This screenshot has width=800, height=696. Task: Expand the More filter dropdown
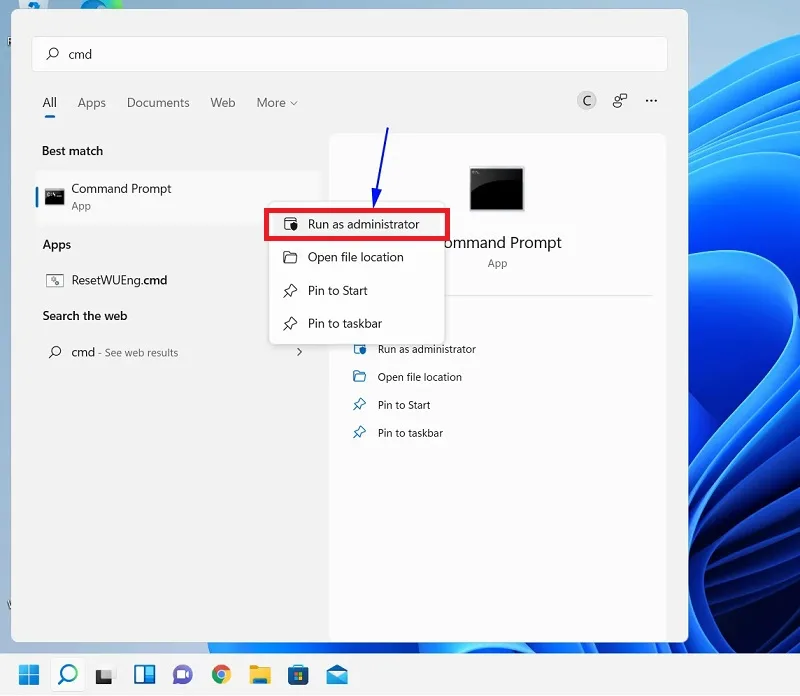pyautogui.click(x=277, y=103)
